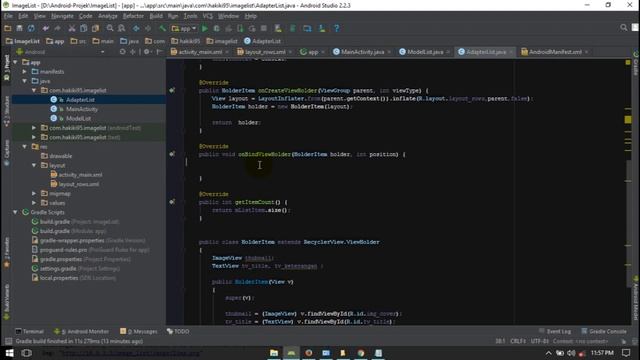Expand the androidTest package node
Screen dimensions: 640x360
click(x=34, y=128)
